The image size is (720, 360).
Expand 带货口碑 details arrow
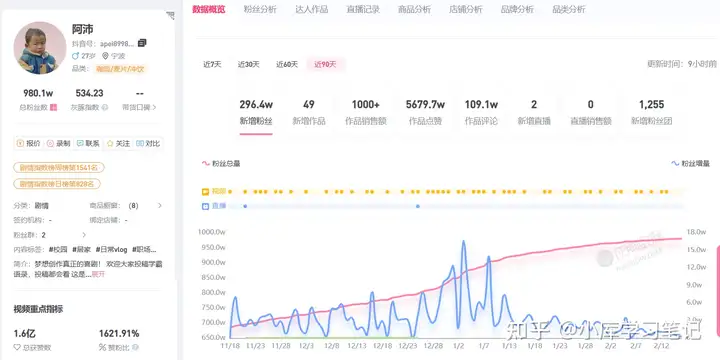tap(154, 107)
